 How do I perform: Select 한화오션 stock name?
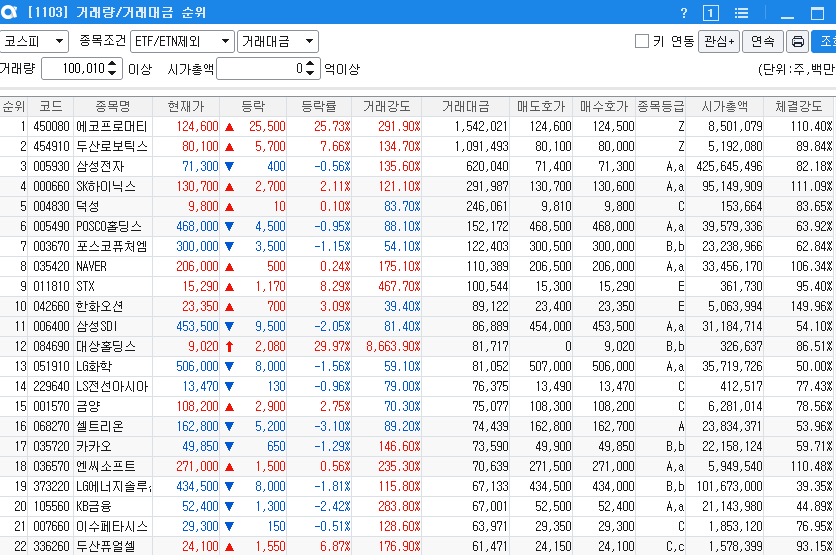(x=100, y=307)
